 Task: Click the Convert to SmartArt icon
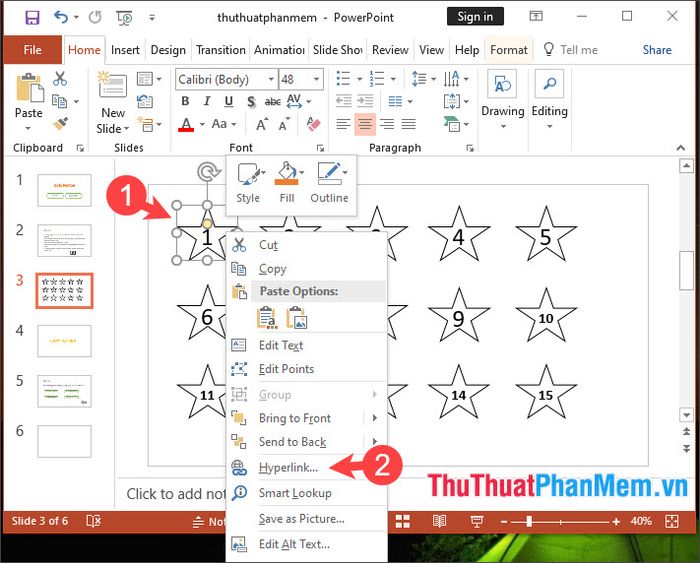(x=451, y=124)
